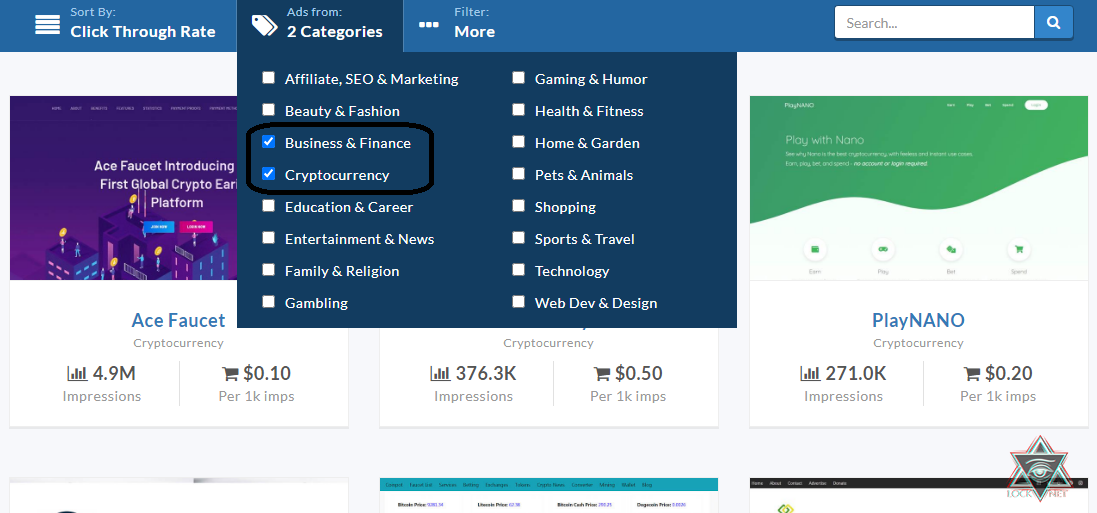Screen dimensions: 1097x513
Task: Click the magnifying glass search button
Action: (x=1053, y=22)
